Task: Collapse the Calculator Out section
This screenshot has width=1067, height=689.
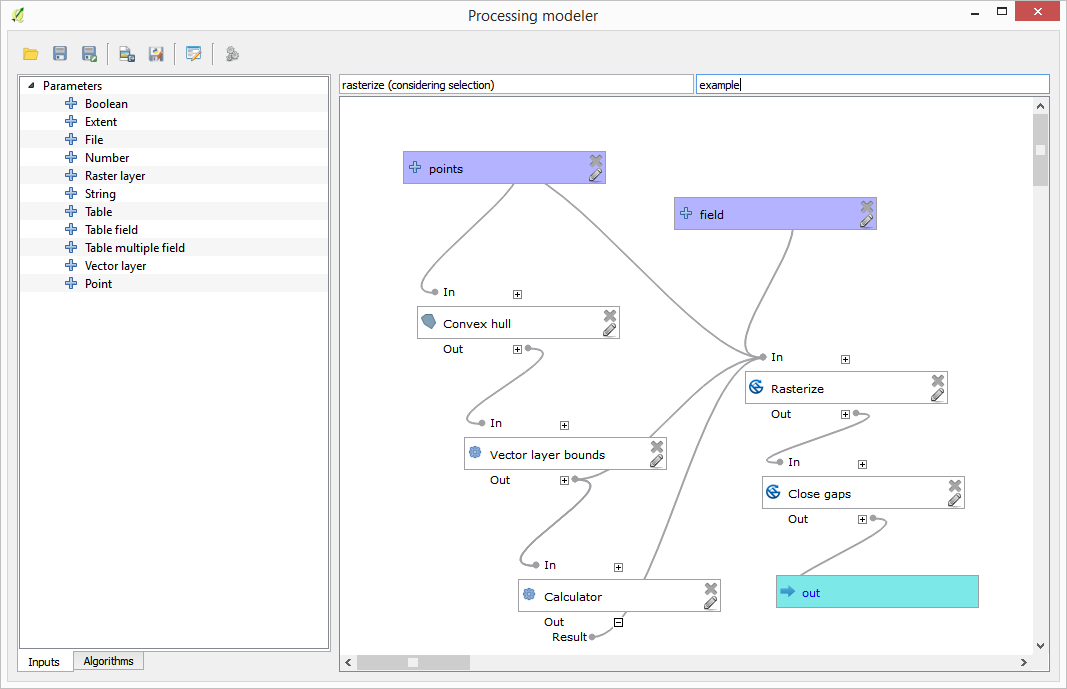Action: click(618, 622)
